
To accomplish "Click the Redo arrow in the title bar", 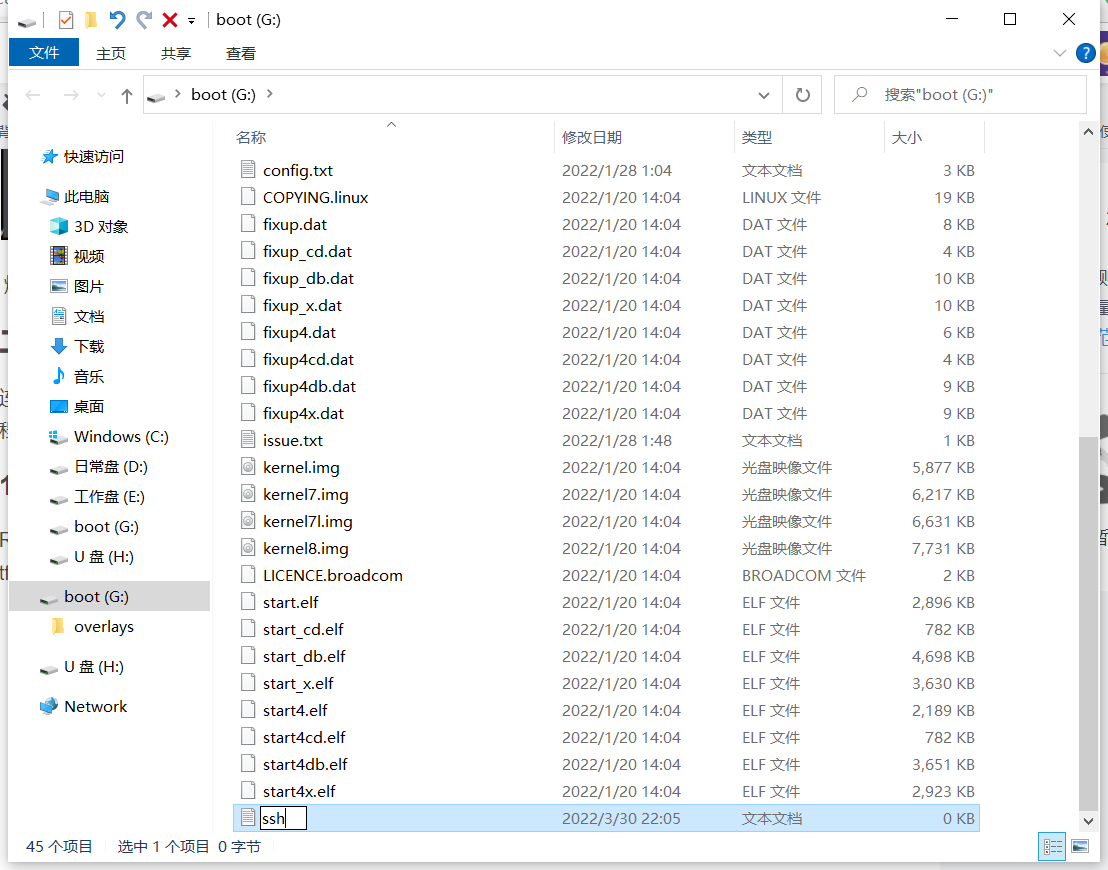I will click(144, 20).
